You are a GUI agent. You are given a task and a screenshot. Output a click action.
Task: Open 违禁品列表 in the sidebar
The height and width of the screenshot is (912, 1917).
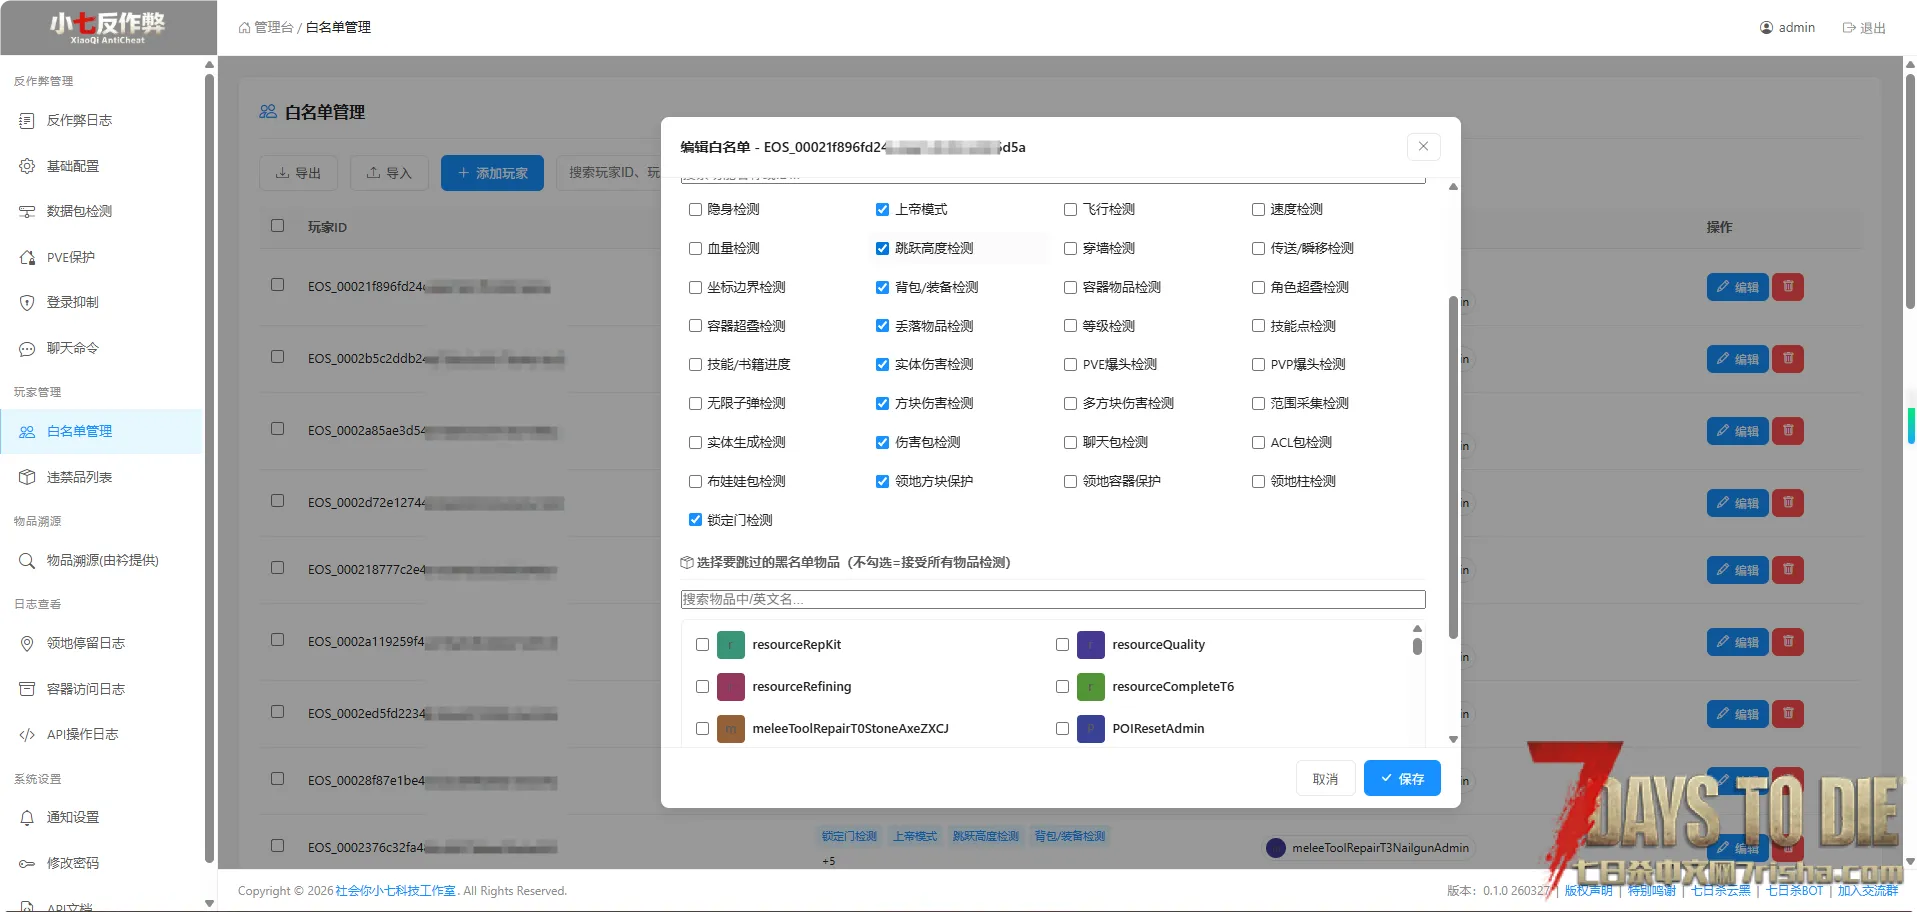pos(79,477)
